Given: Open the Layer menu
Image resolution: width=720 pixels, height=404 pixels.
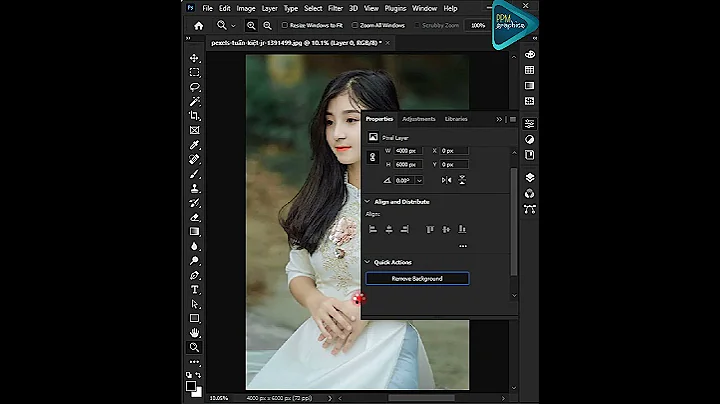Looking at the screenshot, I should pyautogui.click(x=270, y=8).
